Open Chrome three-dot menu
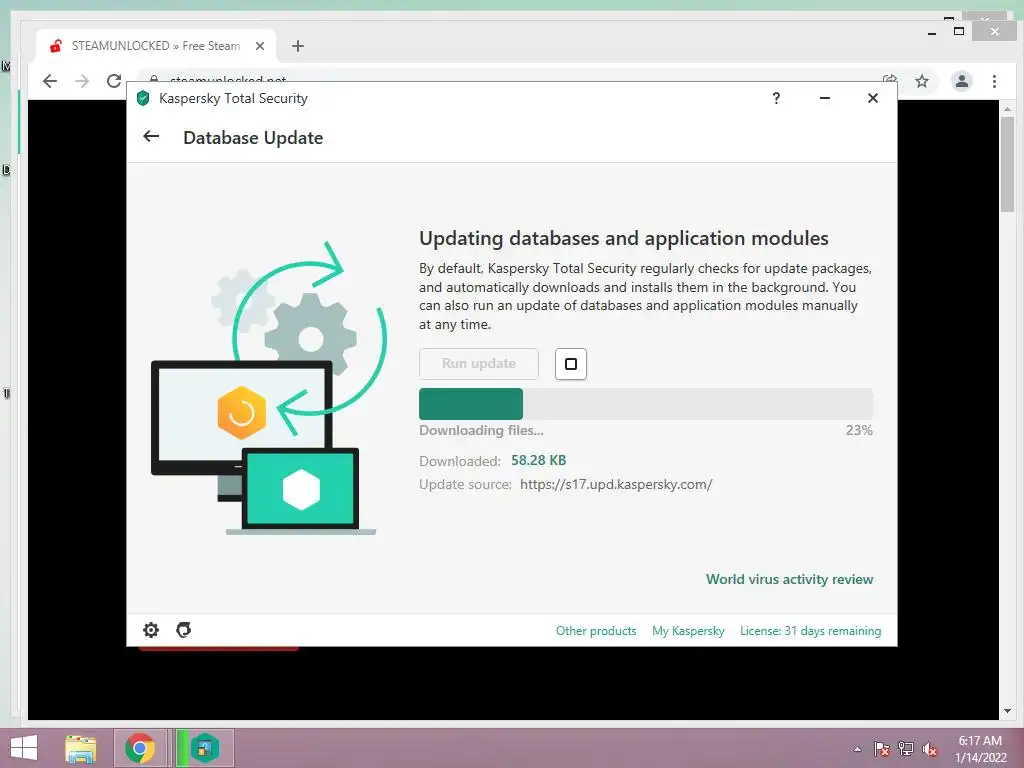The image size is (1024, 768). point(994,81)
